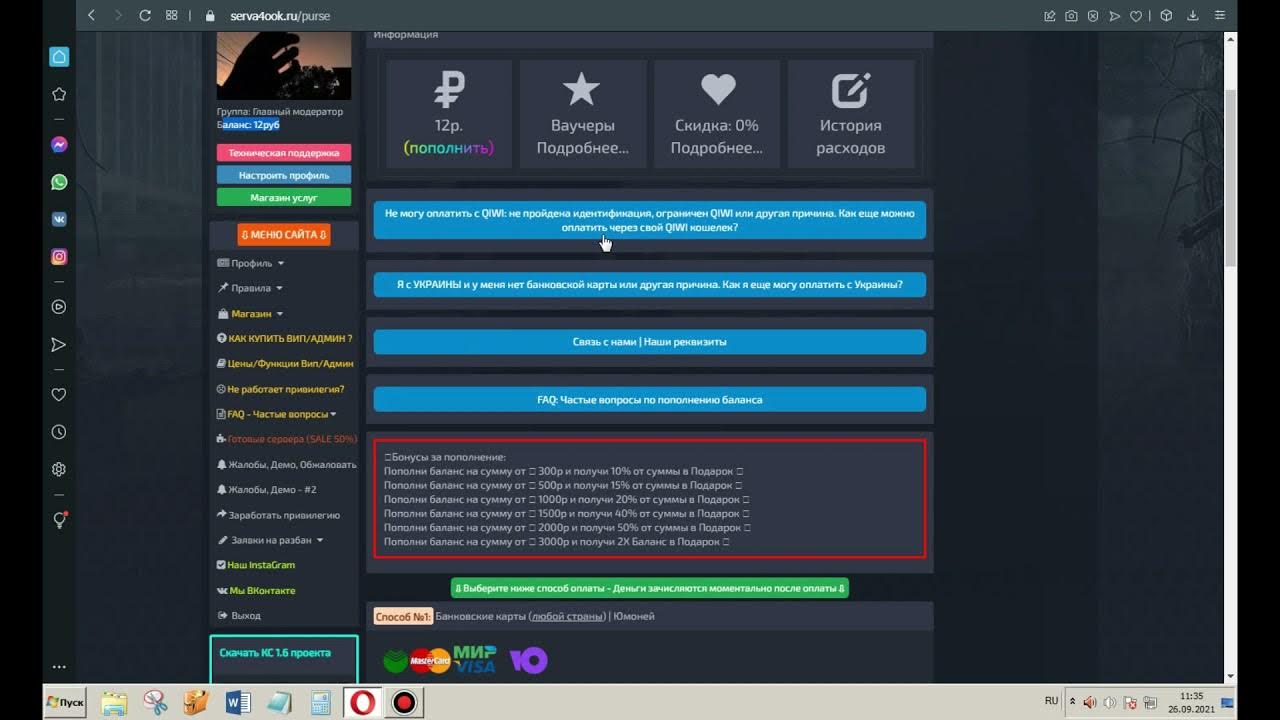The image size is (1280, 720).
Task: Click the МЕНЮ САЙТА orange button
Action: point(284,234)
